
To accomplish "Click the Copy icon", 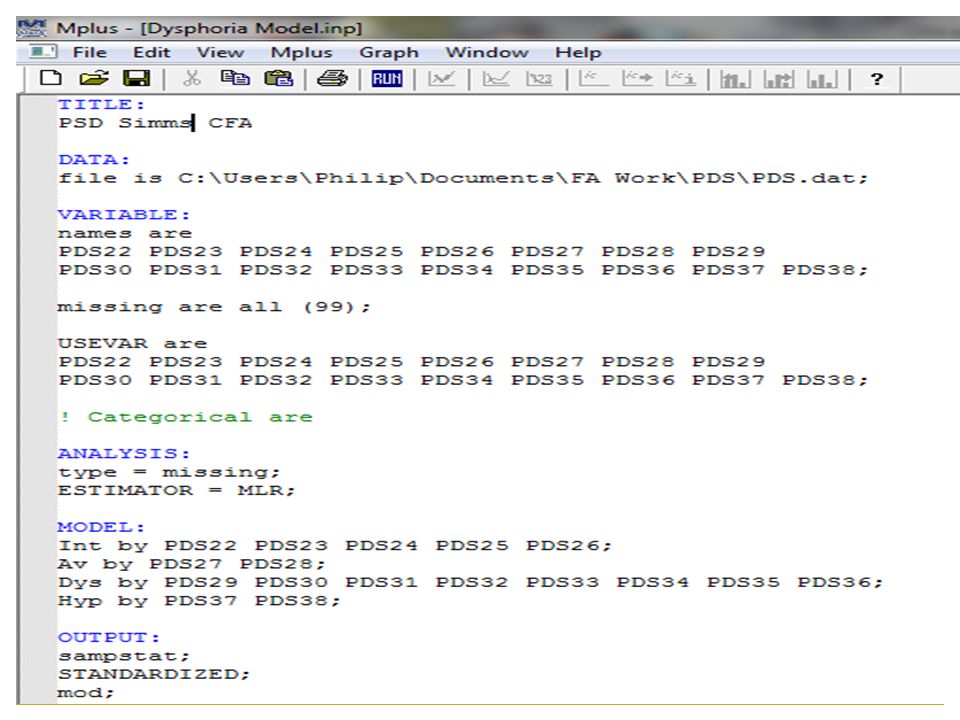I will [x=234, y=78].
